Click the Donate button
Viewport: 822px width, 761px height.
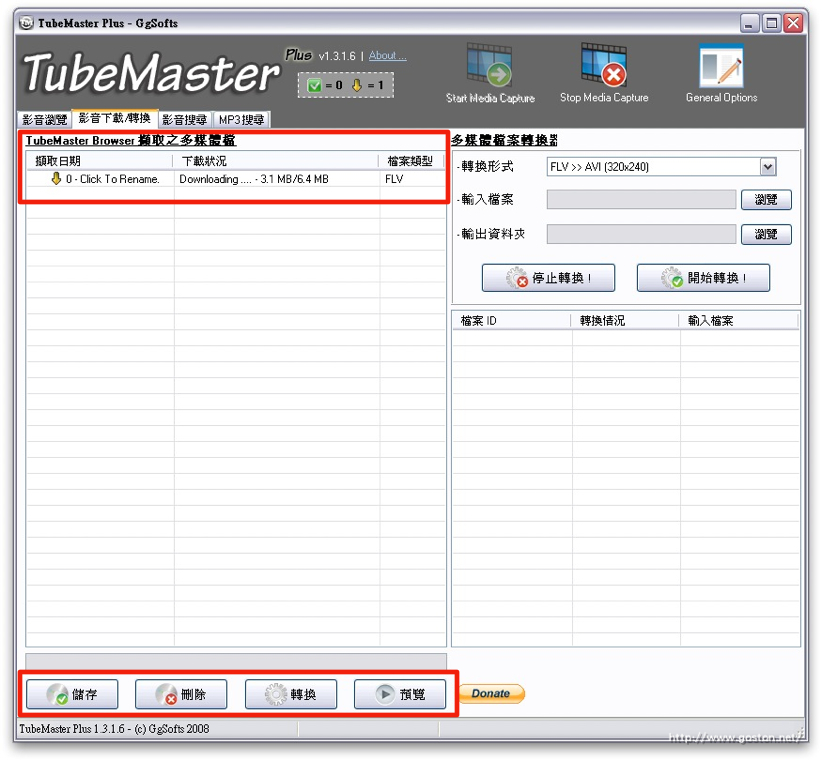(x=491, y=693)
